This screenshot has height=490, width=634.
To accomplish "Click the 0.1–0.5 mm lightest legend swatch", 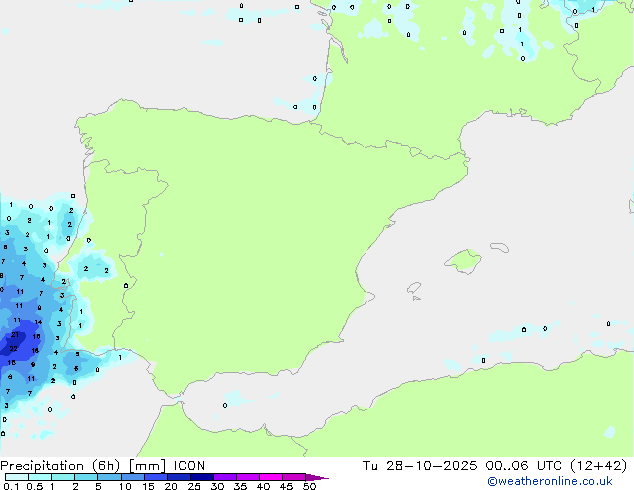I will click(x=17, y=477).
